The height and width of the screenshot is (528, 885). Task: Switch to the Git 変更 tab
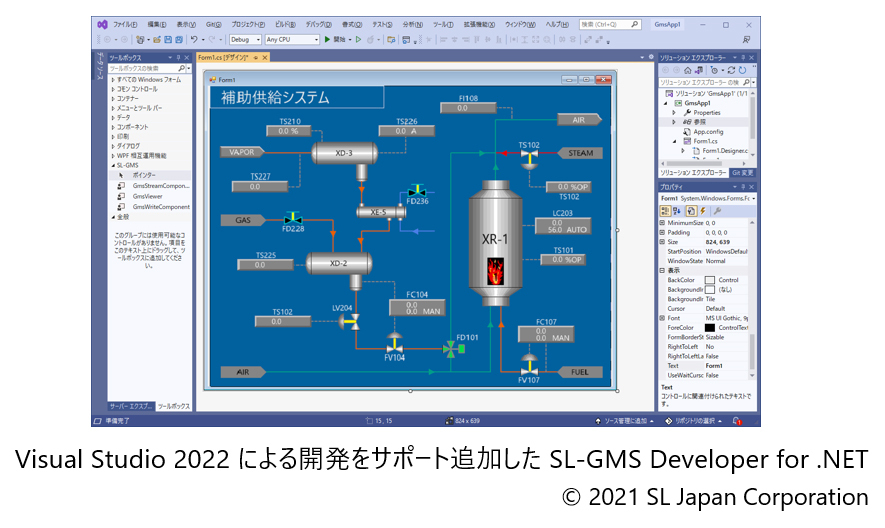pyautogui.click(x=742, y=173)
